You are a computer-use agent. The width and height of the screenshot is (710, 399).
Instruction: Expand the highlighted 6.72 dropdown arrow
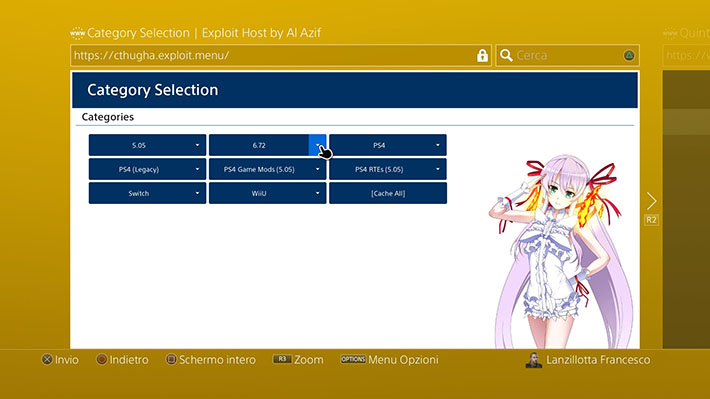317,145
